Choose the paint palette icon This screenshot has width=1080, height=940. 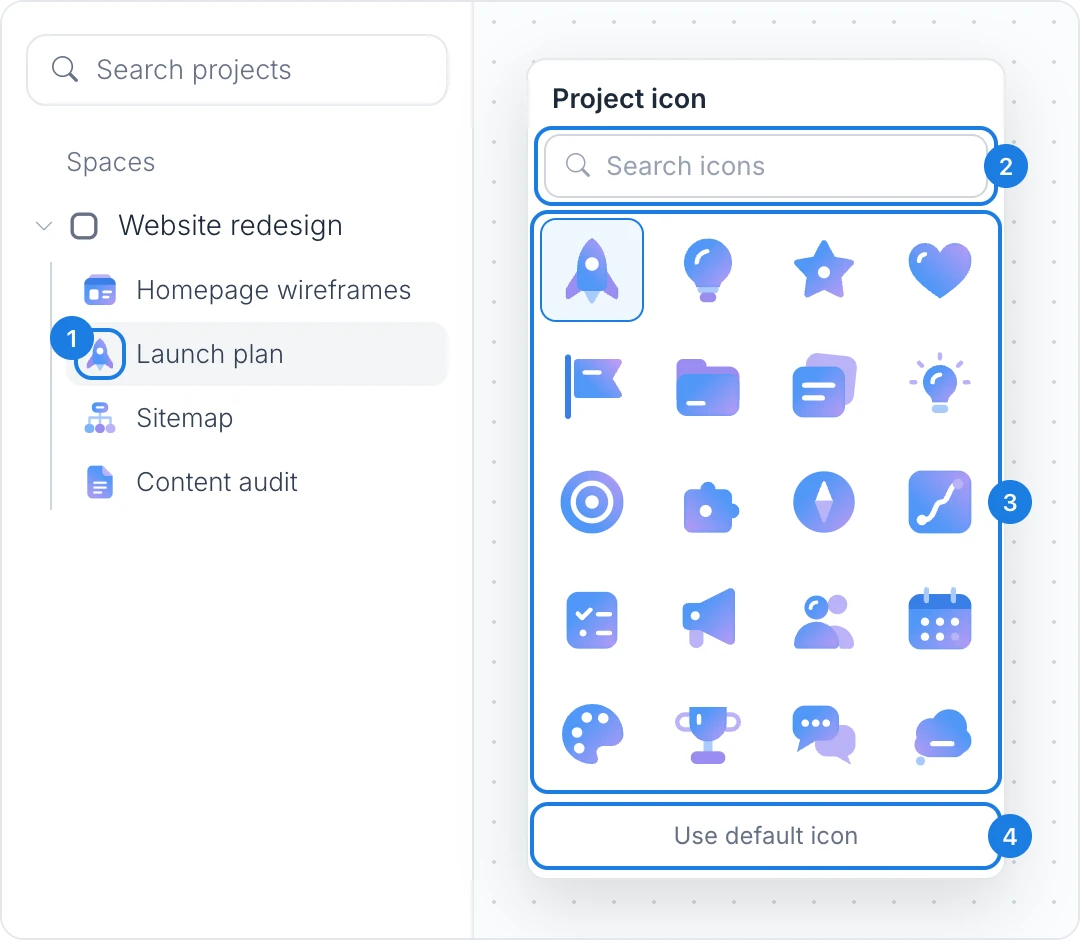pos(592,734)
